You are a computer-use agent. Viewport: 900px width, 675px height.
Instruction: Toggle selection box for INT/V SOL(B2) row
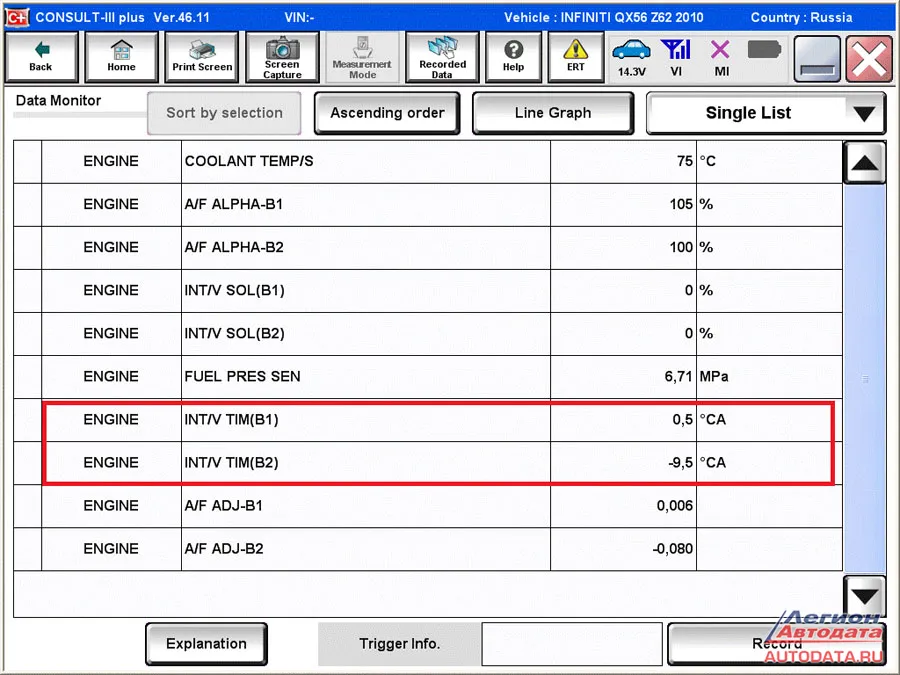[x=28, y=334]
